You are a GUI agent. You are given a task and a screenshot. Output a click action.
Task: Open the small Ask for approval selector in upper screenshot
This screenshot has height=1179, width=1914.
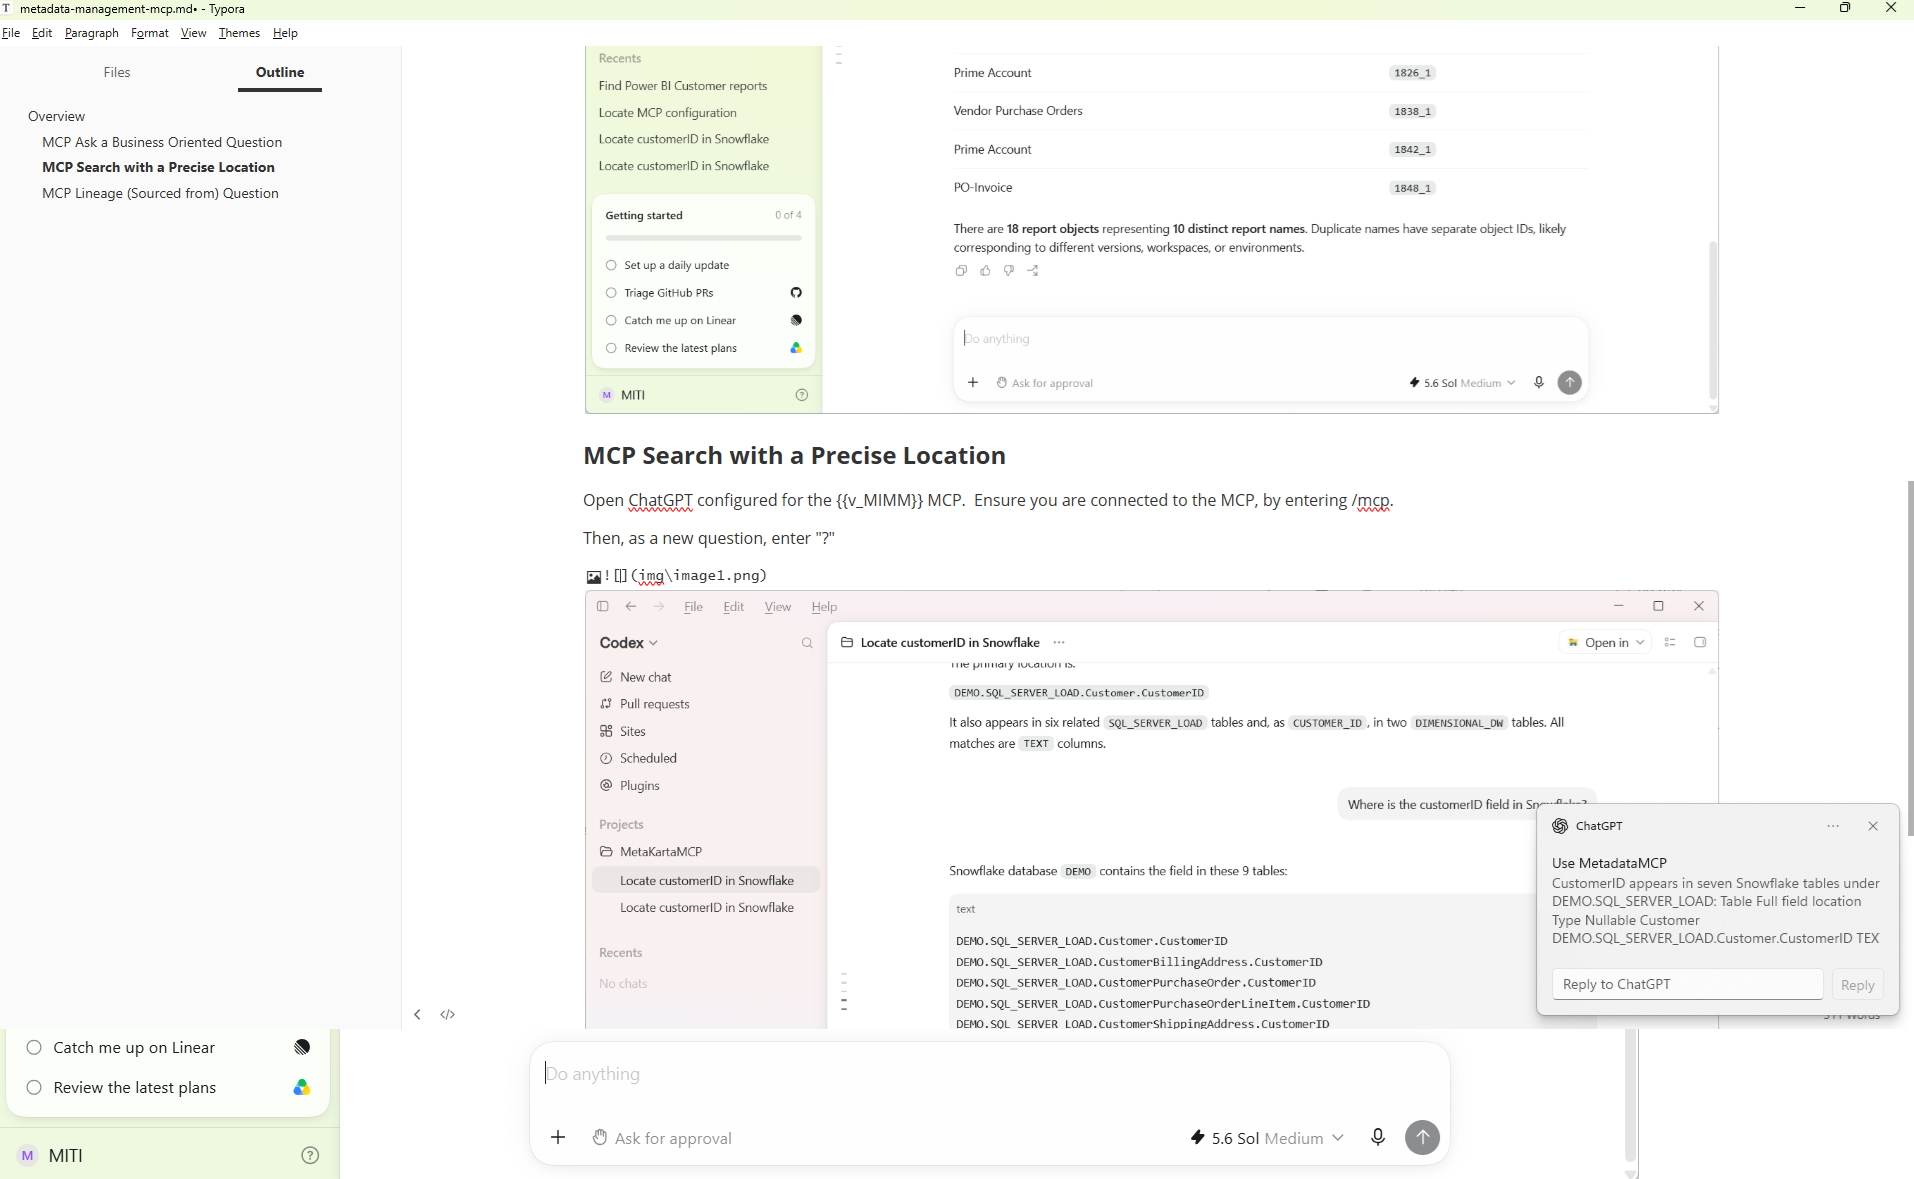[1044, 383]
